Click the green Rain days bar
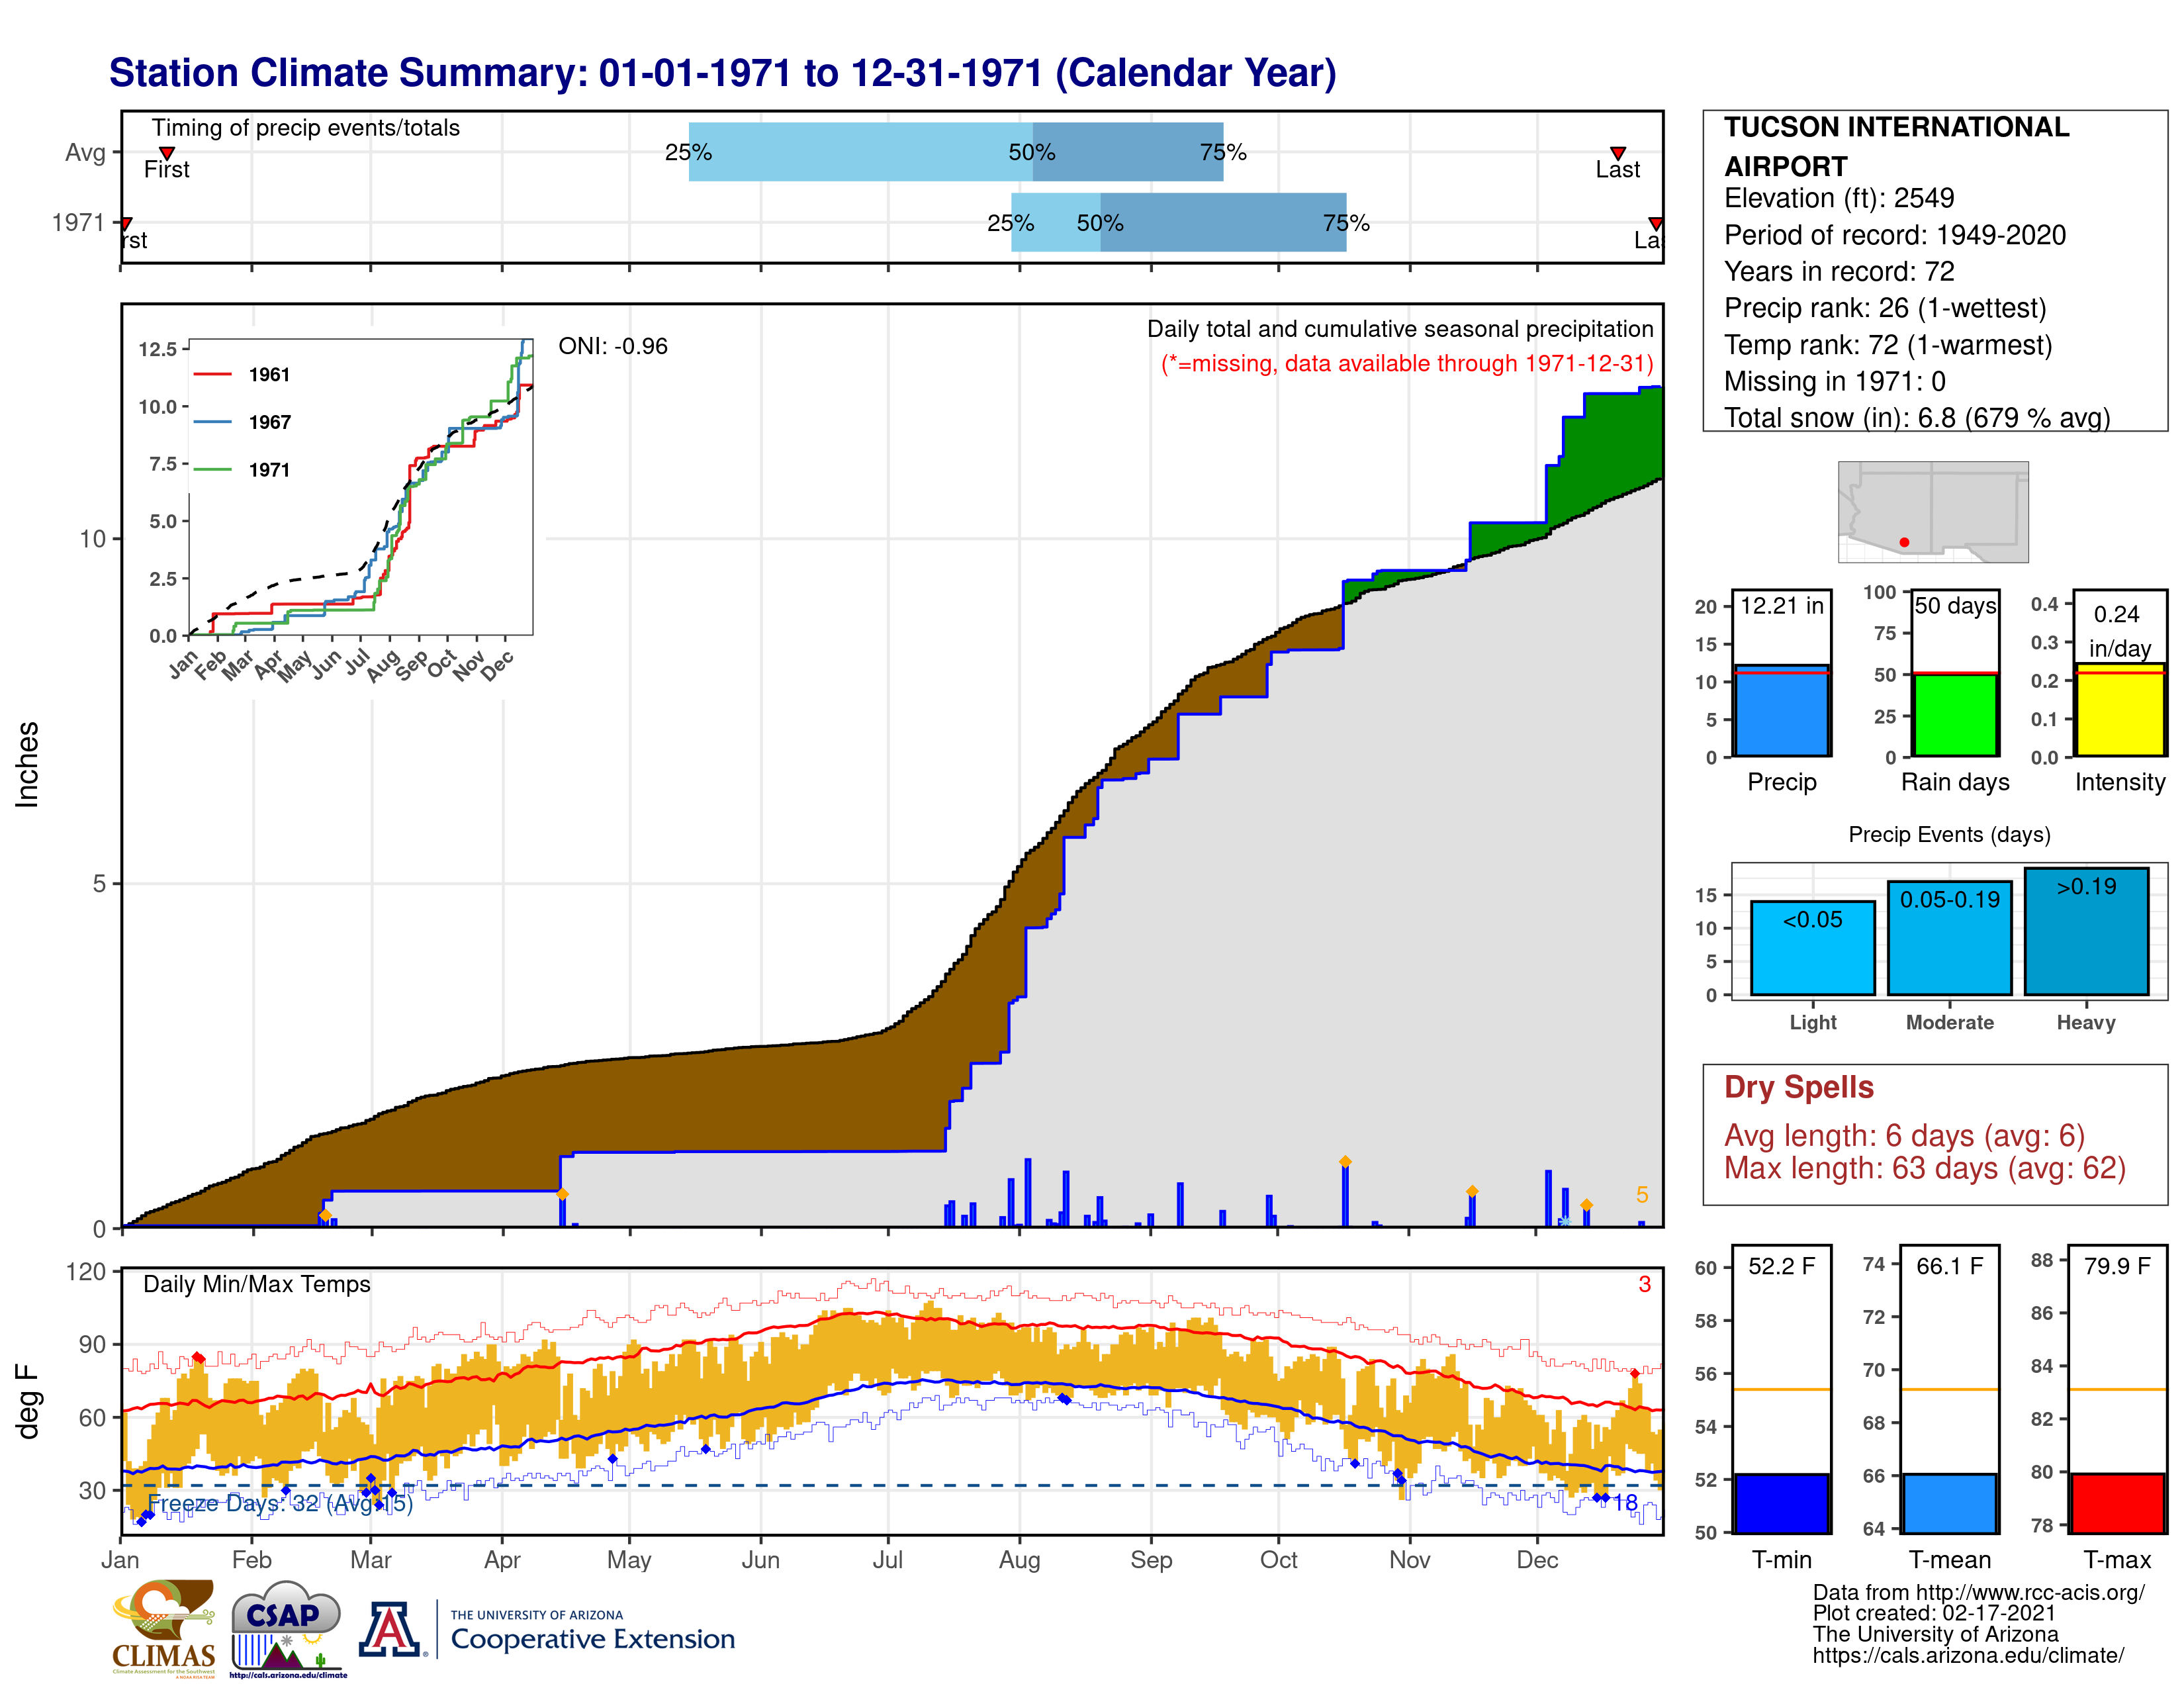The height and width of the screenshot is (1688, 2184). 1955,714
